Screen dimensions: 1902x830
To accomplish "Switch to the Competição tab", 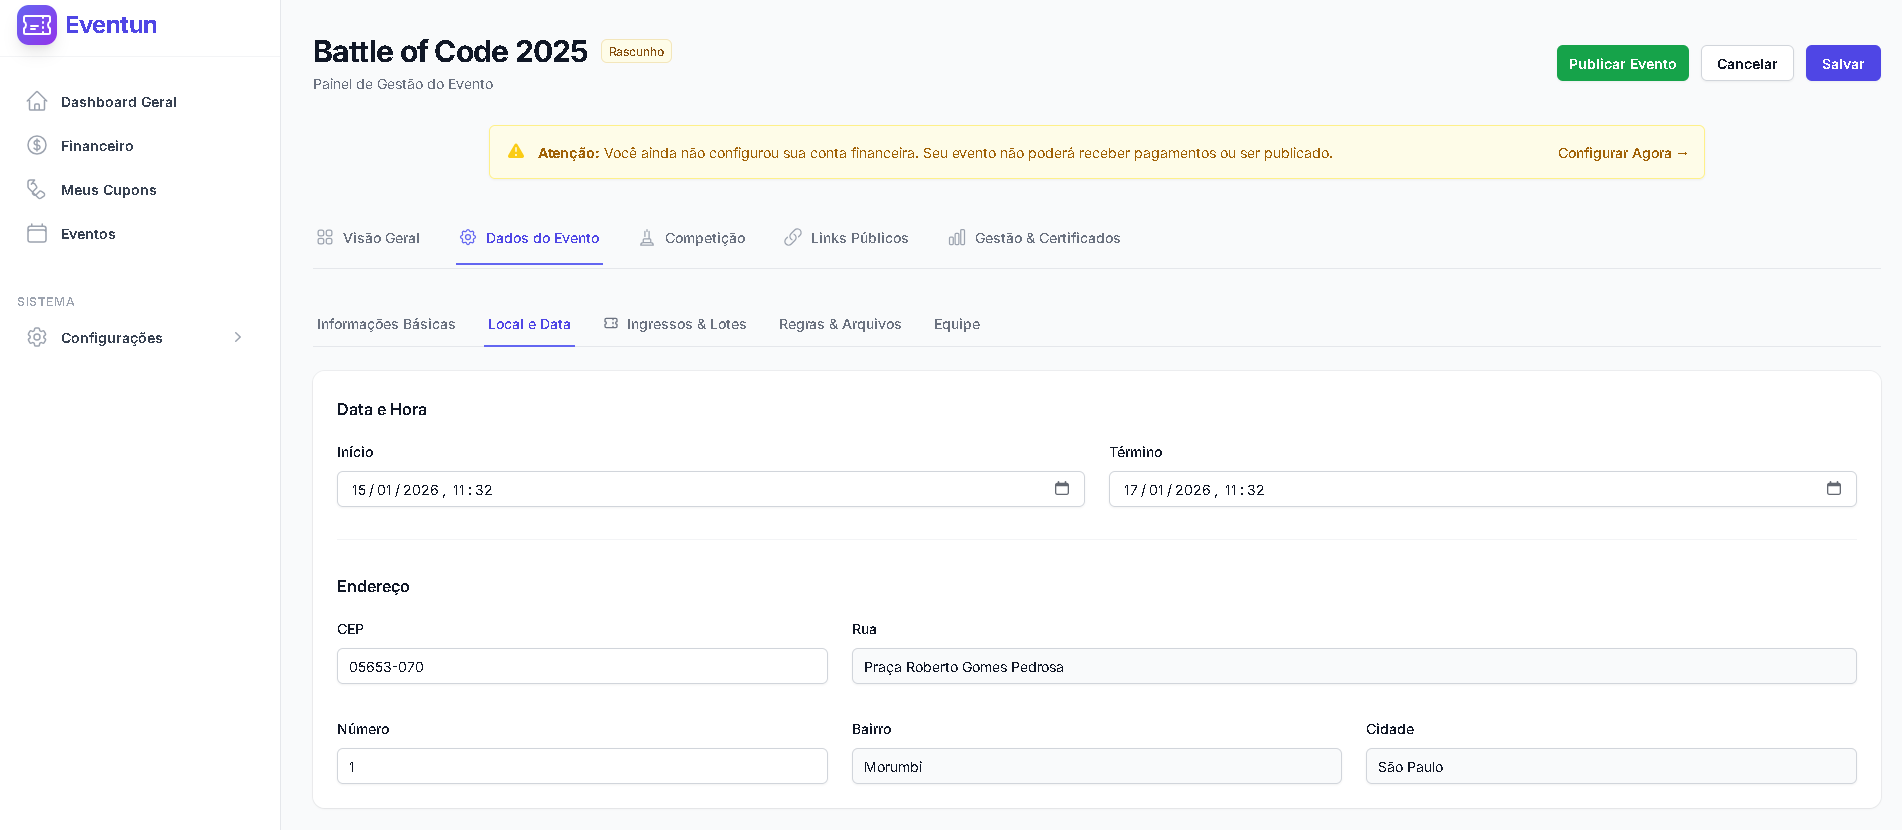I will click(693, 238).
